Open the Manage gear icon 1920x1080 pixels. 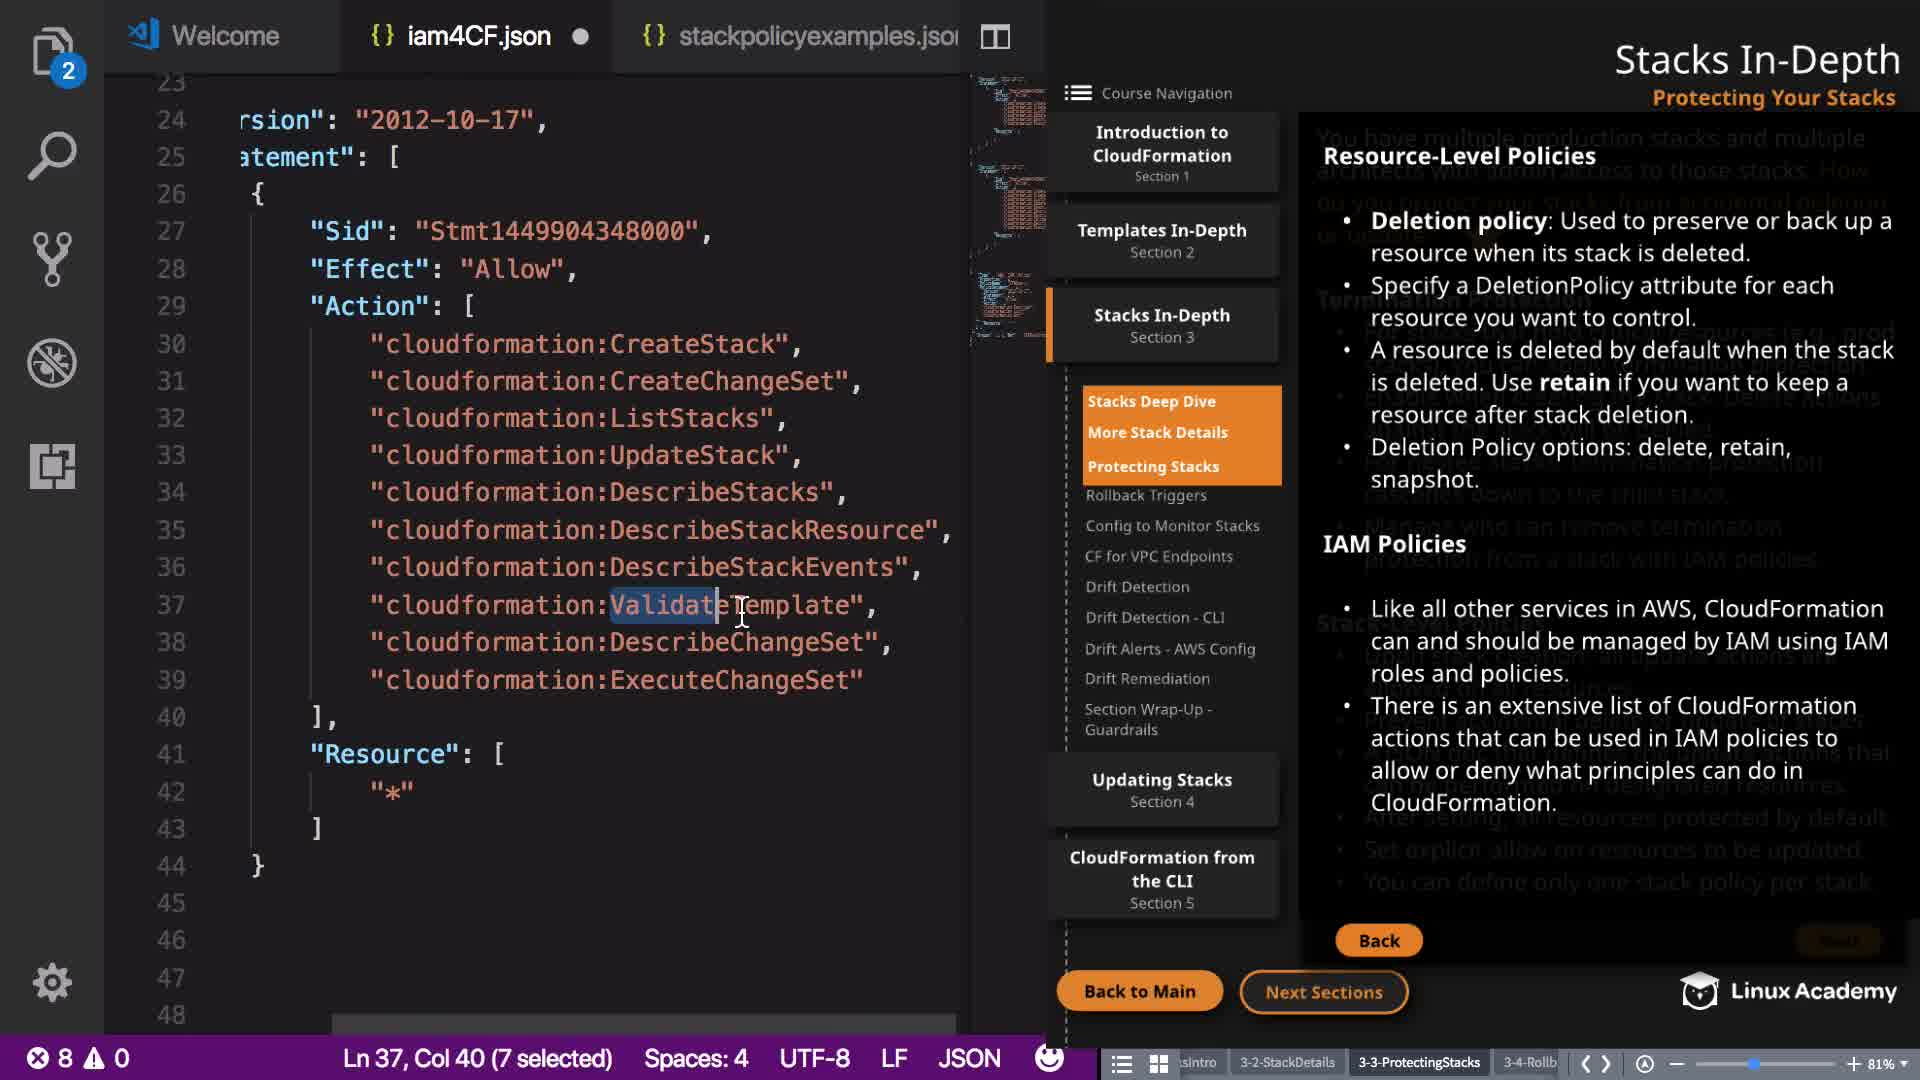point(52,983)
